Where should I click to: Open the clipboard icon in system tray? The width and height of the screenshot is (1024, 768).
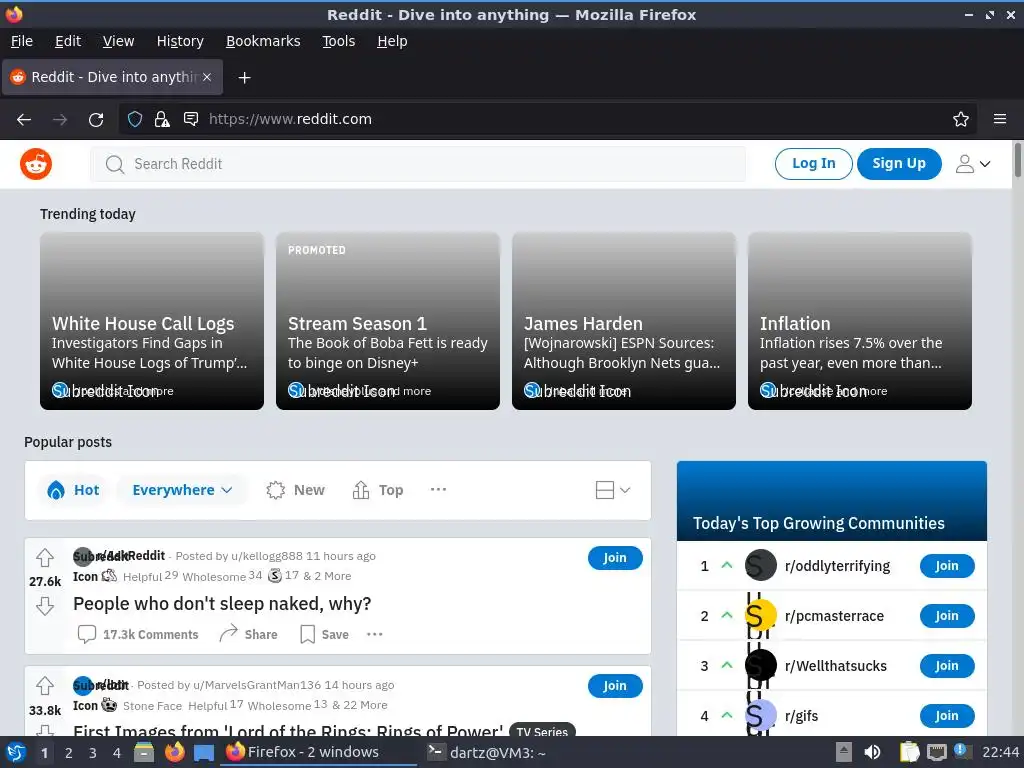(909, 753)
